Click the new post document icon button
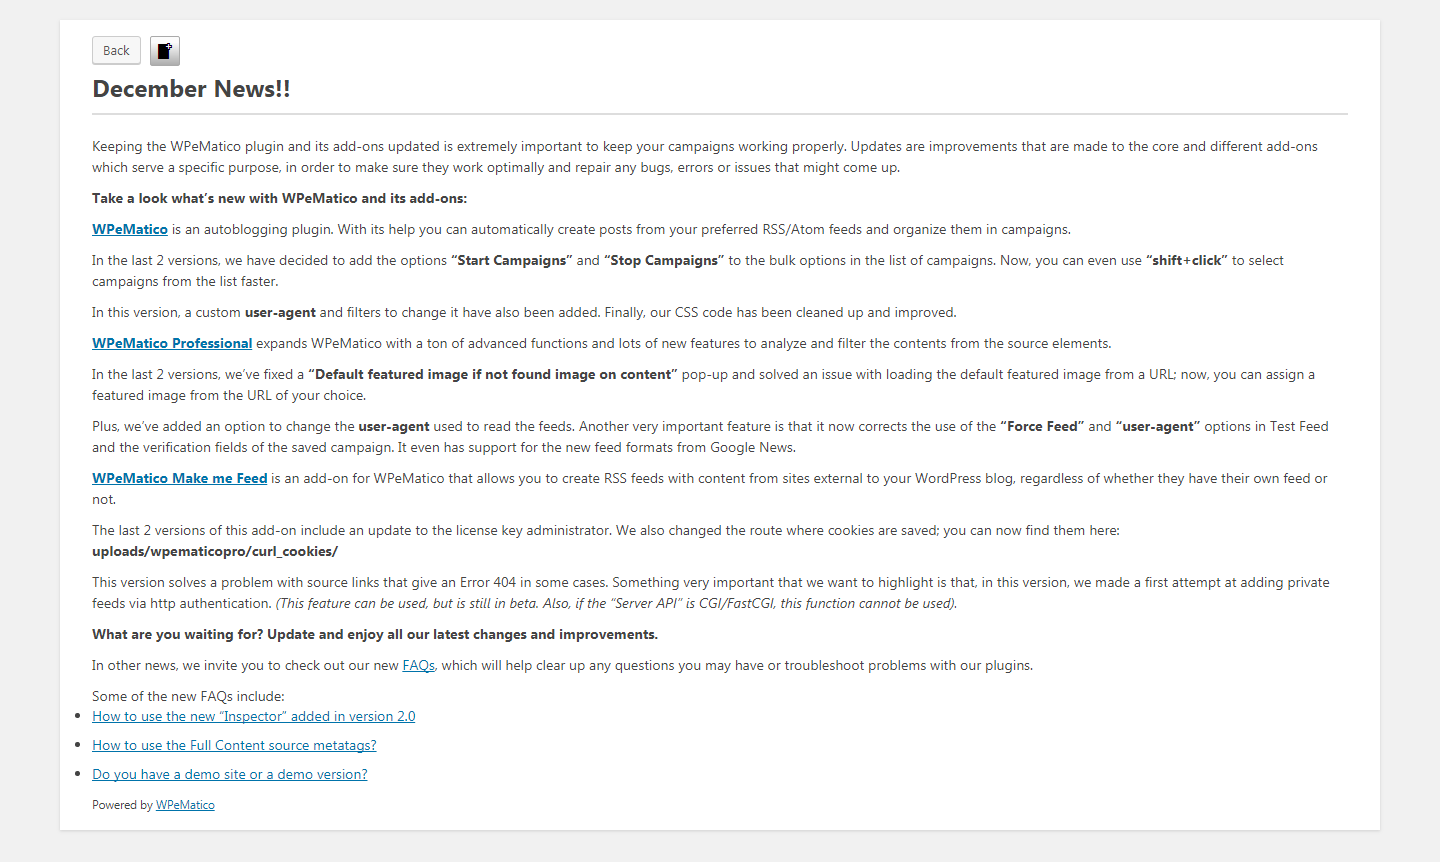 click(165, 51)
